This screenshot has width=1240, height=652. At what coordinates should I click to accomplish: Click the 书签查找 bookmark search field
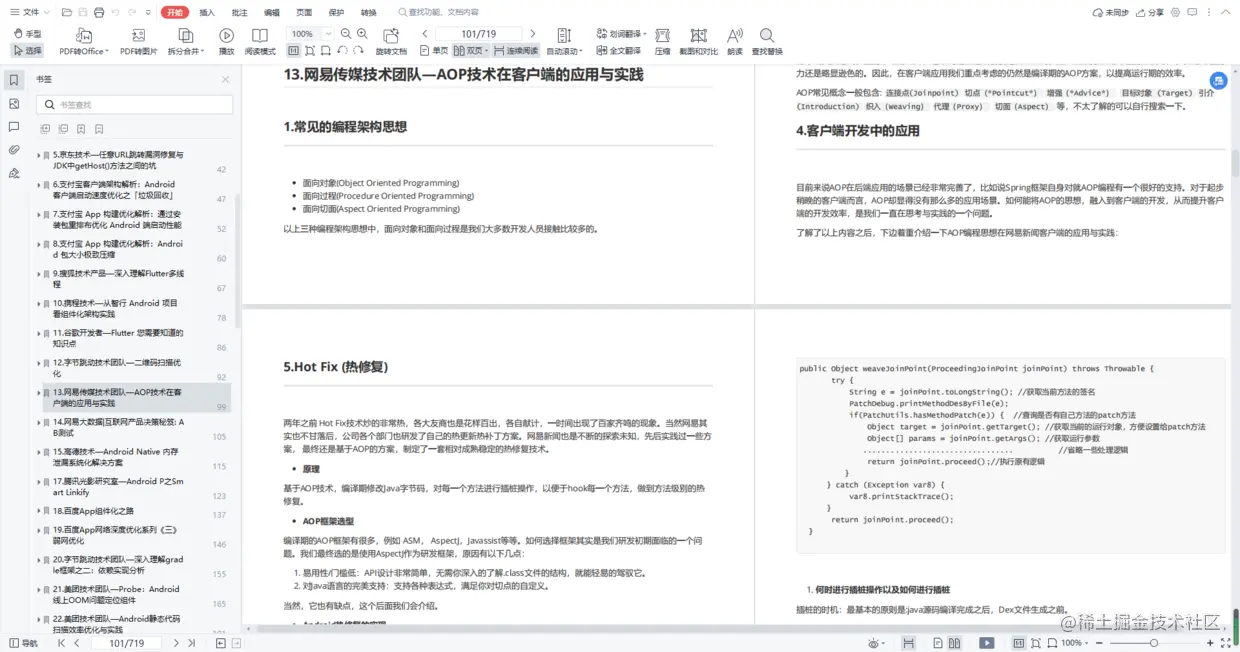pyautogui.click(x=135, y=104)
